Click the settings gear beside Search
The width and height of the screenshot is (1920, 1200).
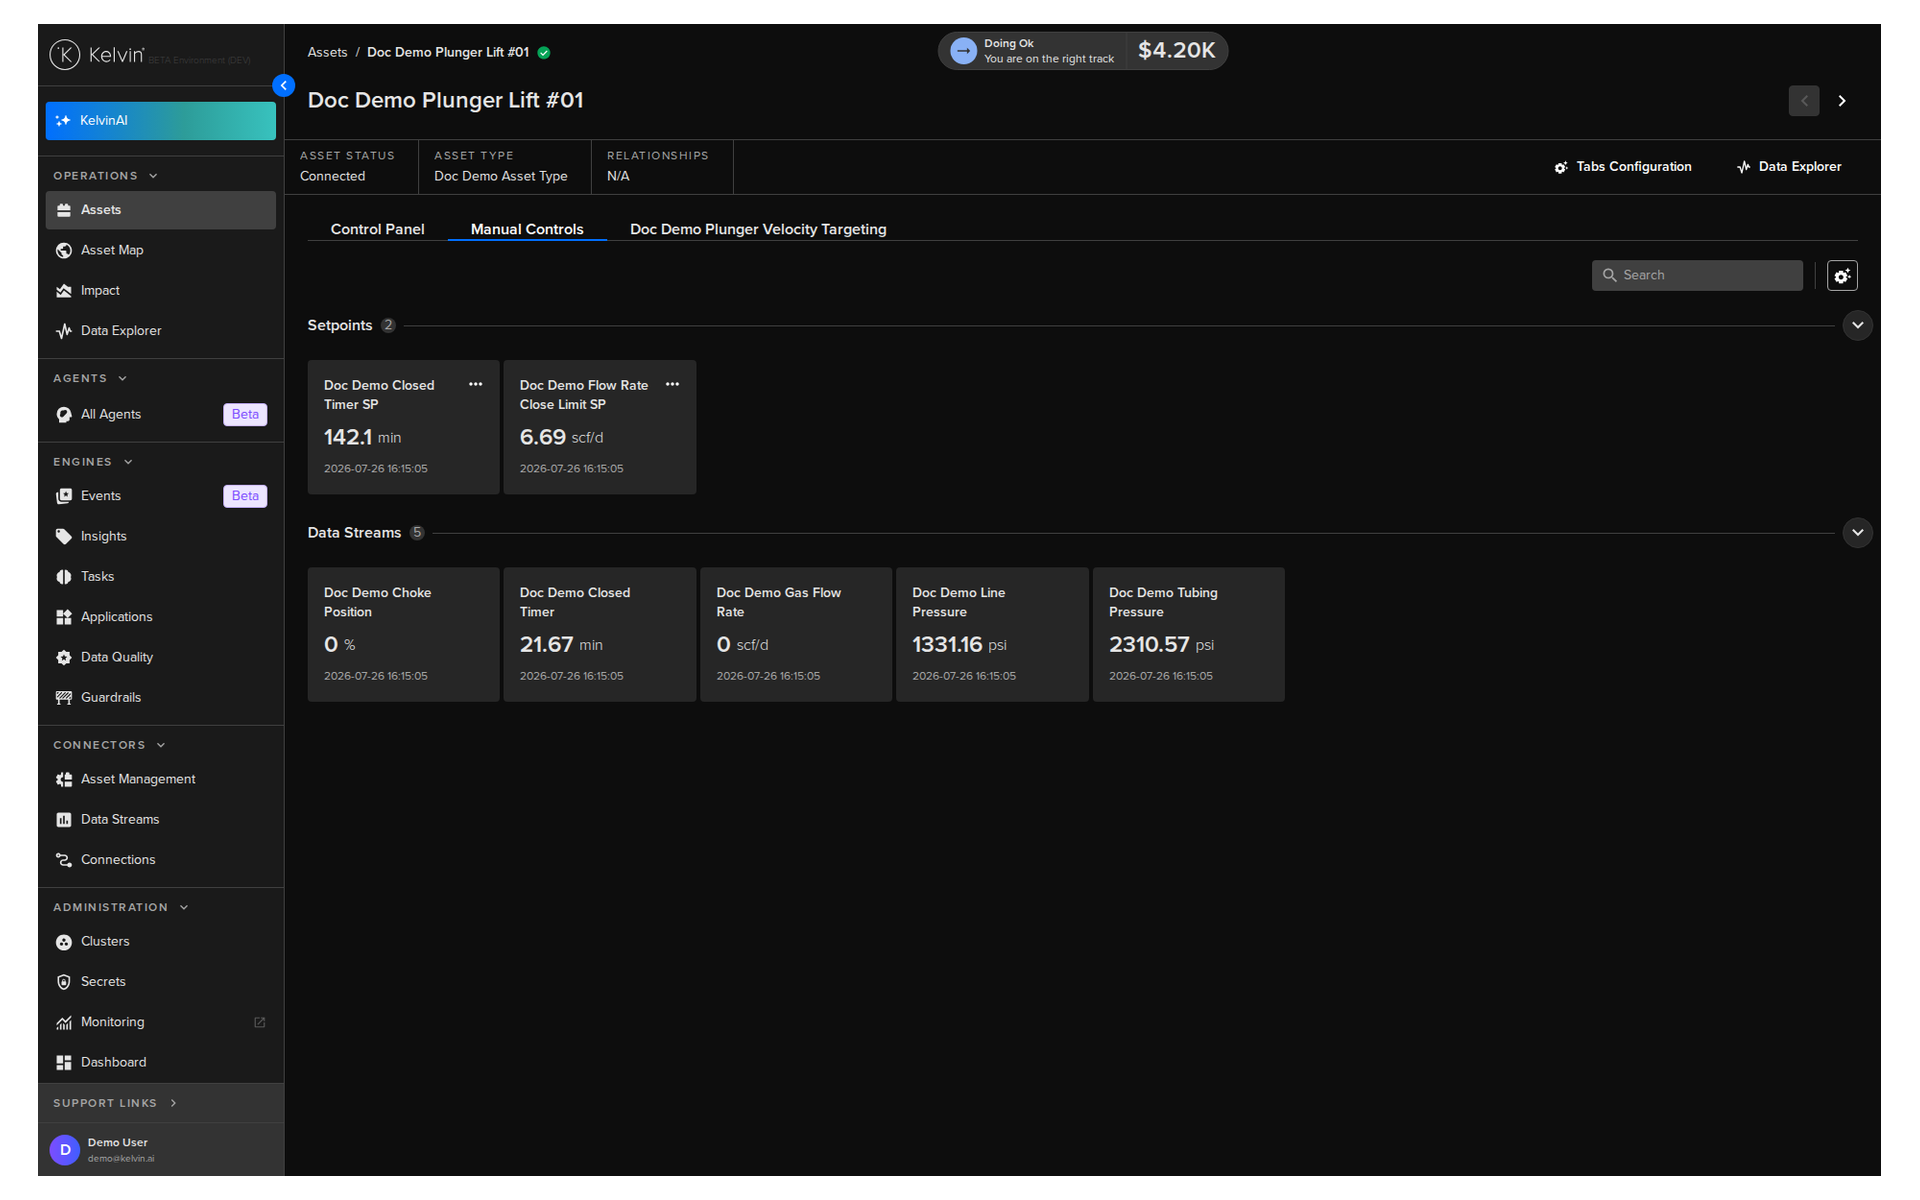pos(1842,276)
